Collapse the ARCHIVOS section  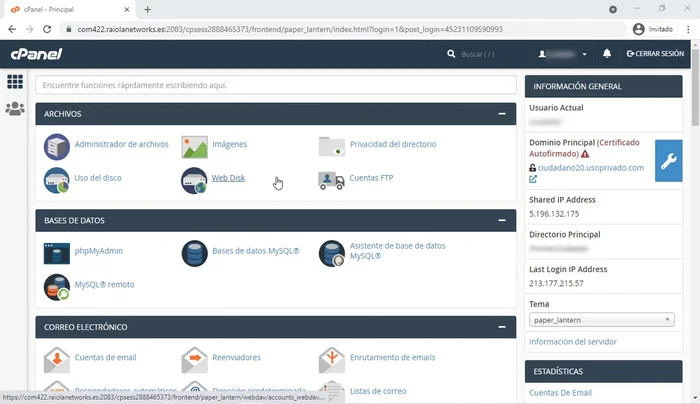point(502,114)
